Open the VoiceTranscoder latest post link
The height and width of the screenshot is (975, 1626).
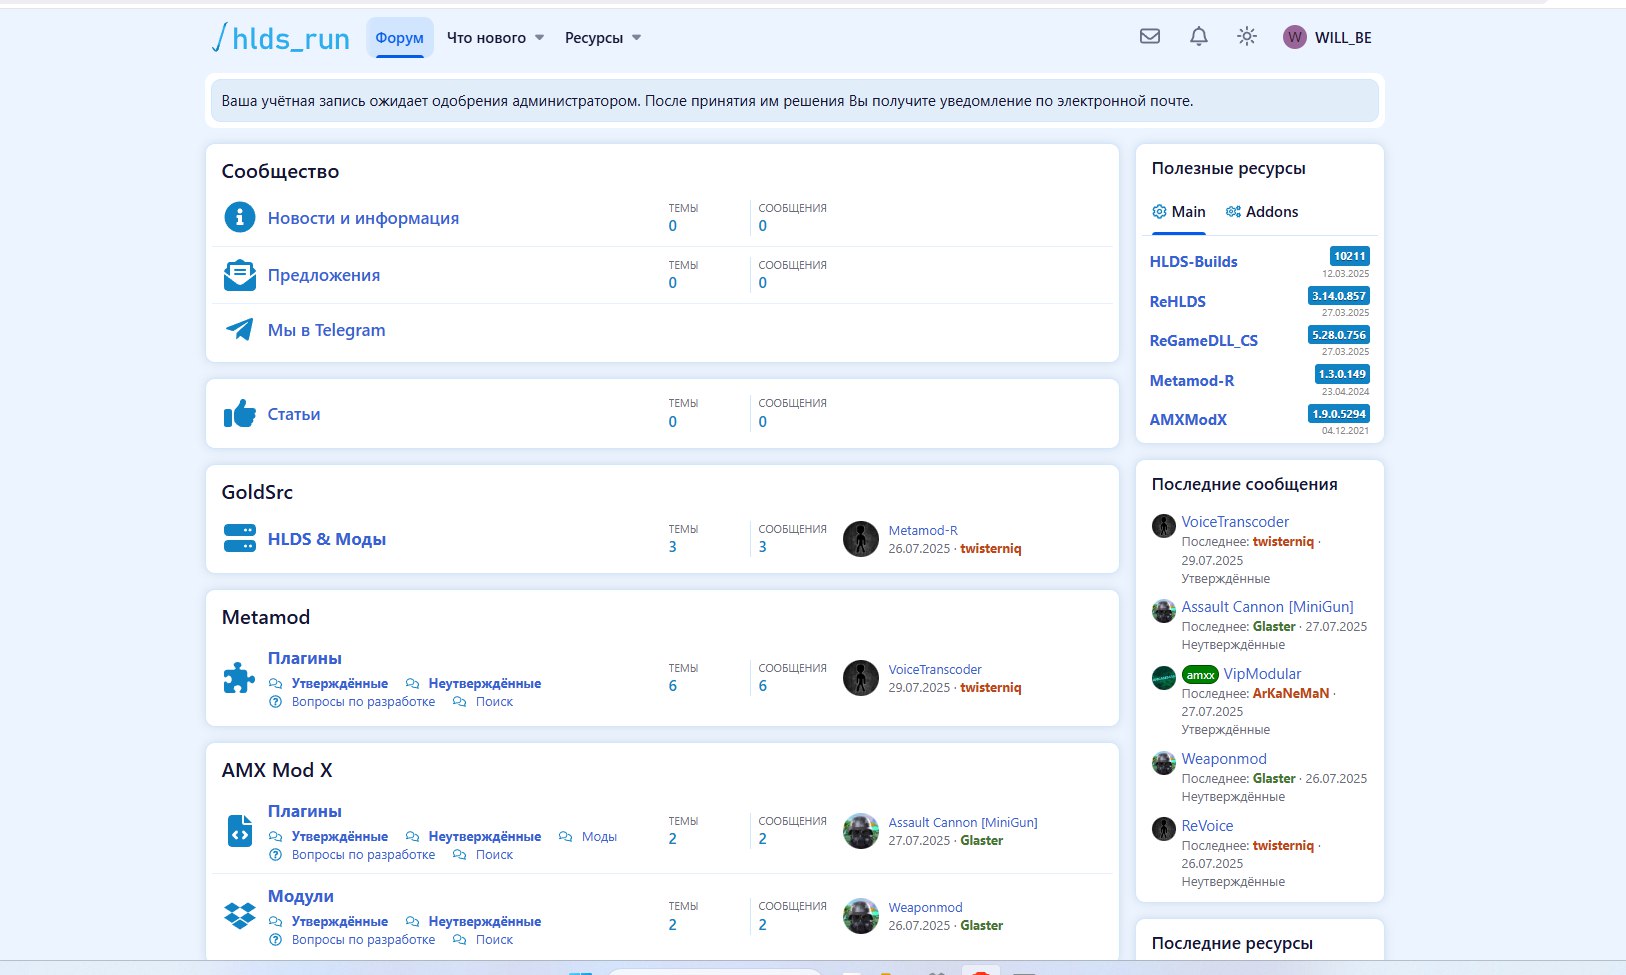point(1235,522)
